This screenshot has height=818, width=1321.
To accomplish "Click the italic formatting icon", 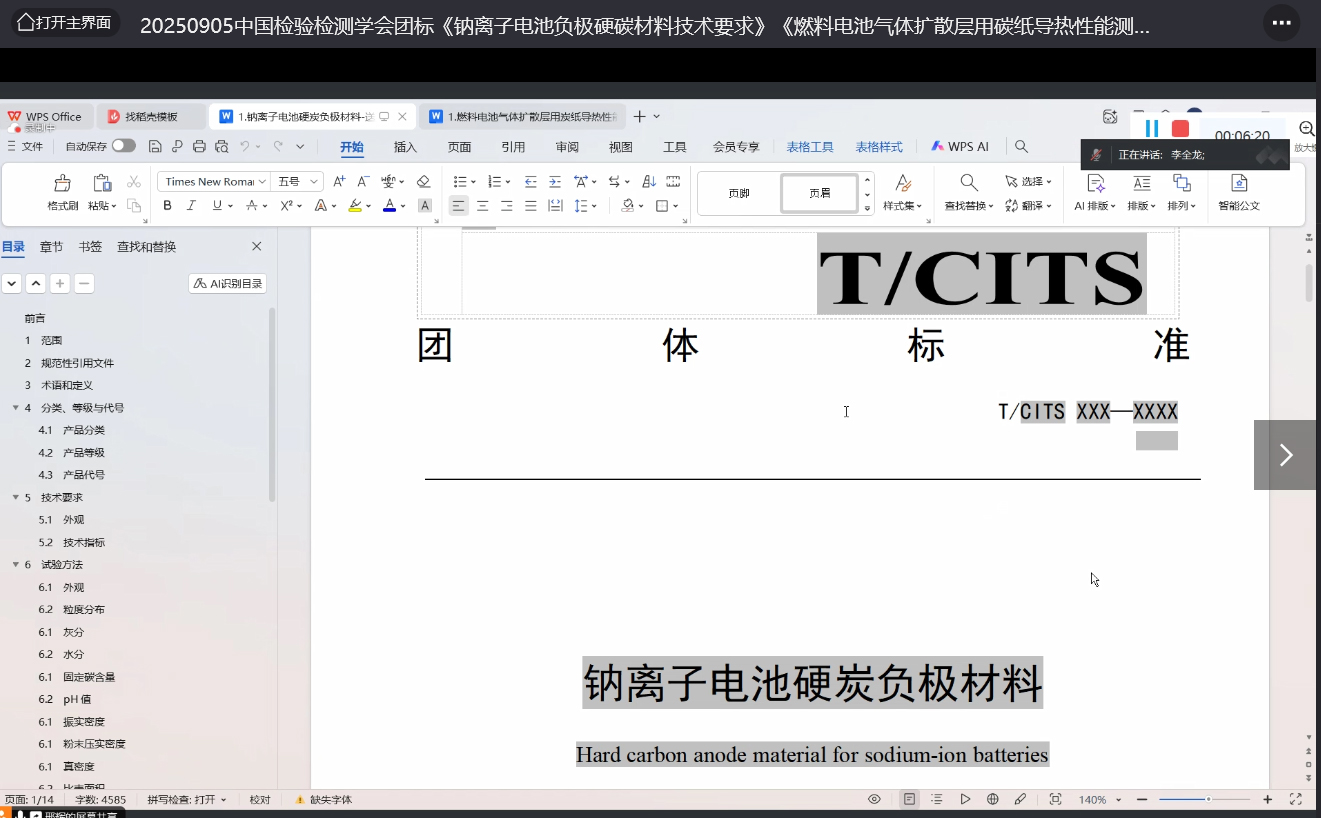I will (x=191, y=206).
